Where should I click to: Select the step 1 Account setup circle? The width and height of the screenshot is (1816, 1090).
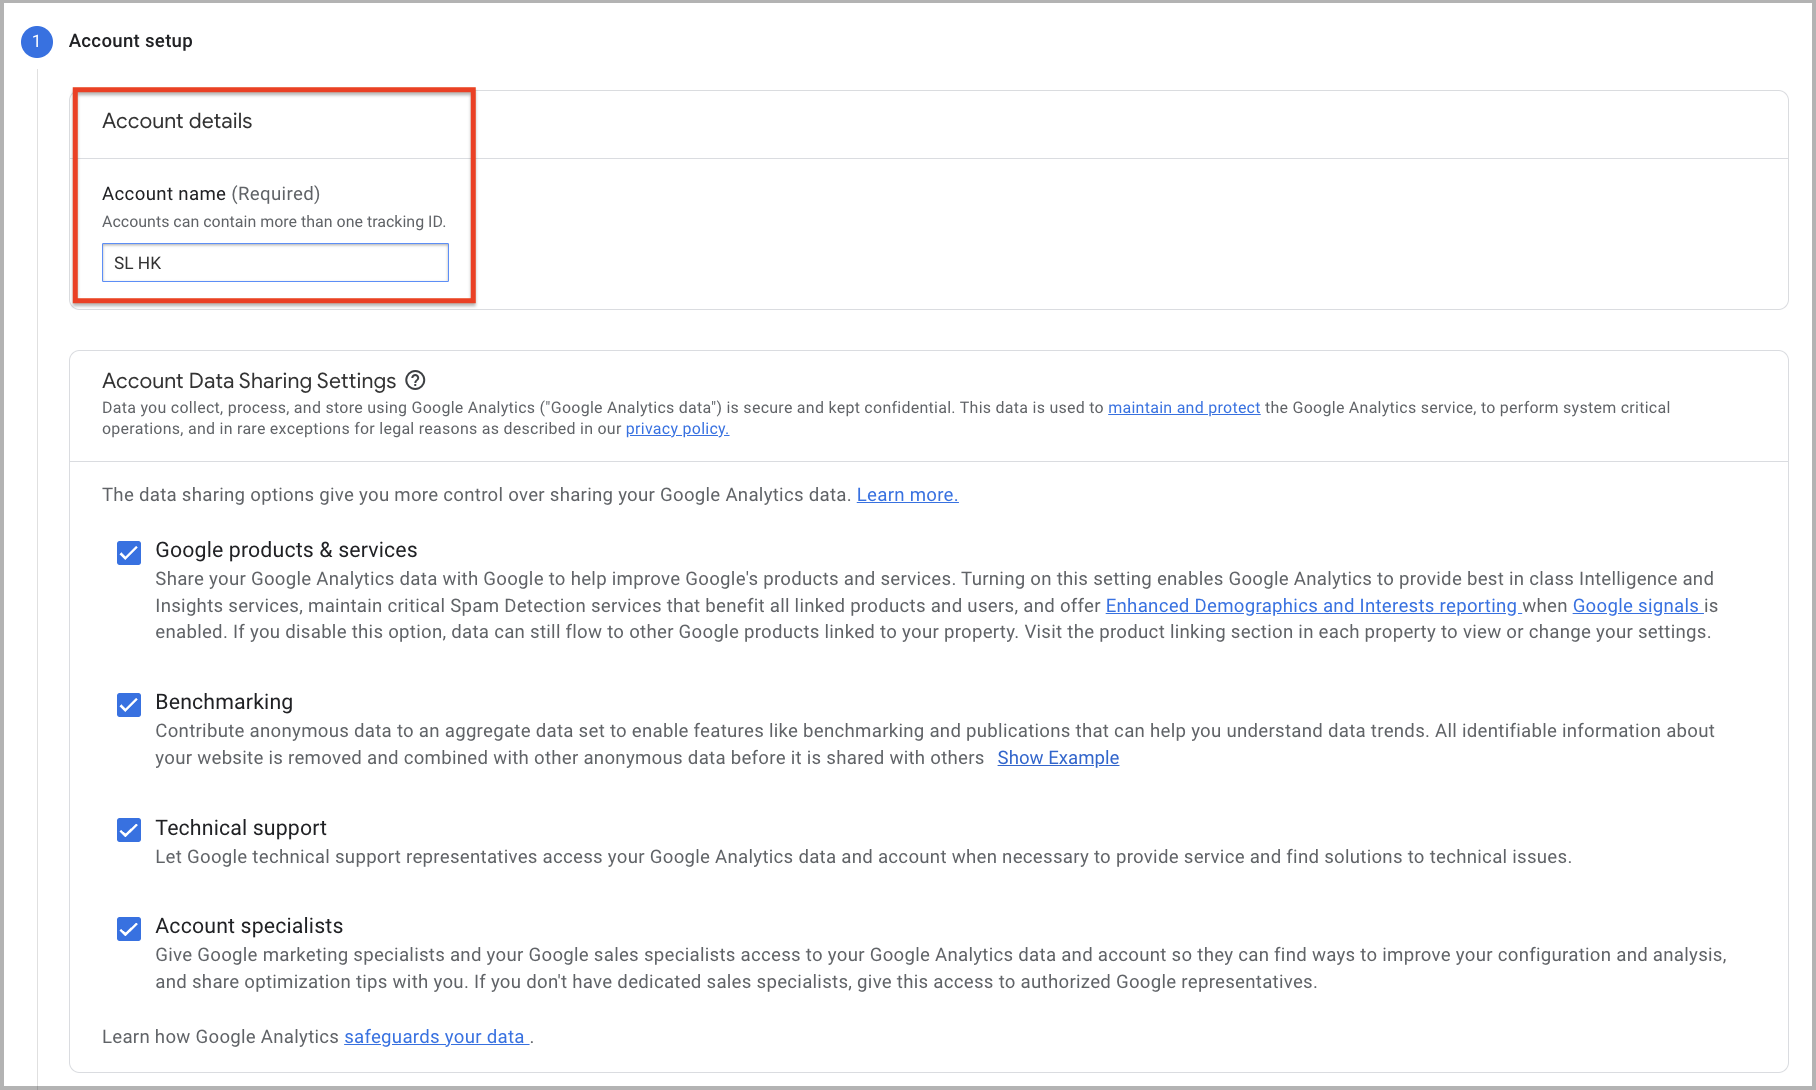pyautogui.click(x=37, y=41)
